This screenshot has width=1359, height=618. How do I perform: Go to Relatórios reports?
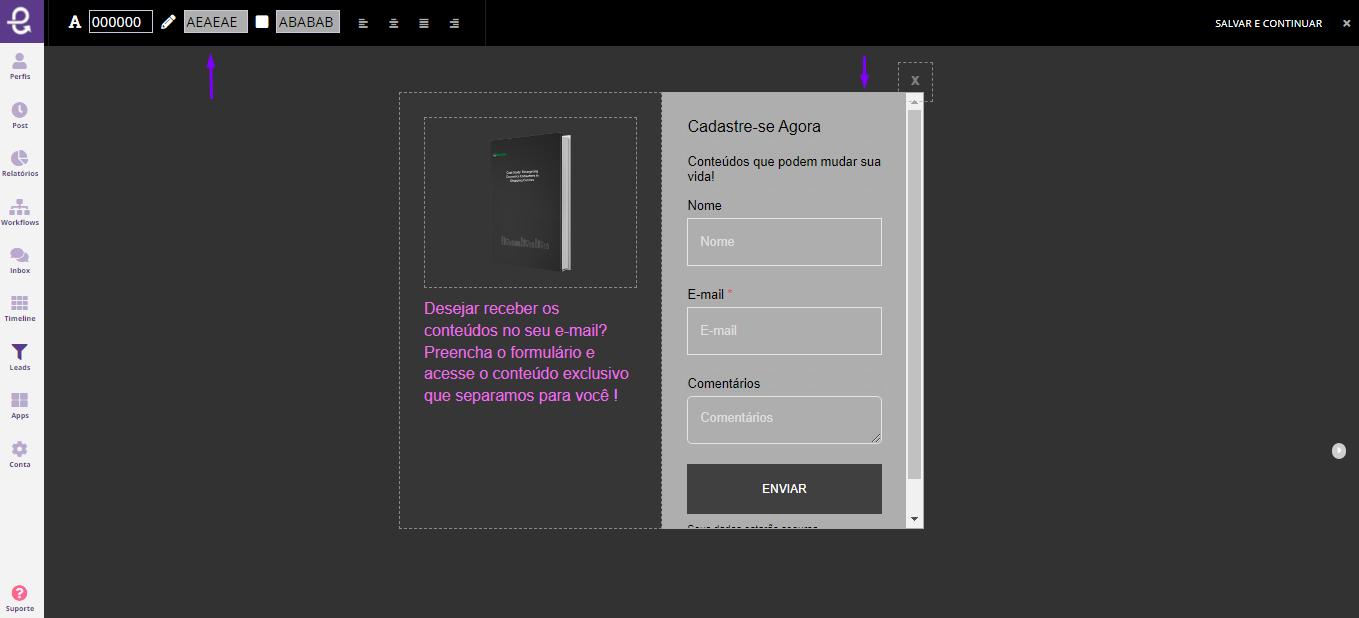pos(20,163)
